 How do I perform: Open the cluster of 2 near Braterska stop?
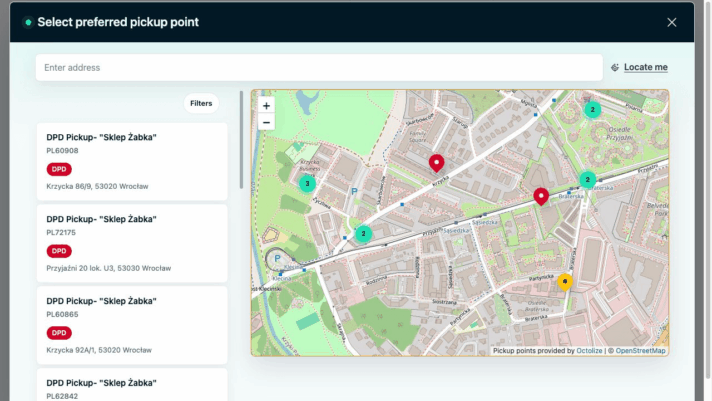click(588, 179)
